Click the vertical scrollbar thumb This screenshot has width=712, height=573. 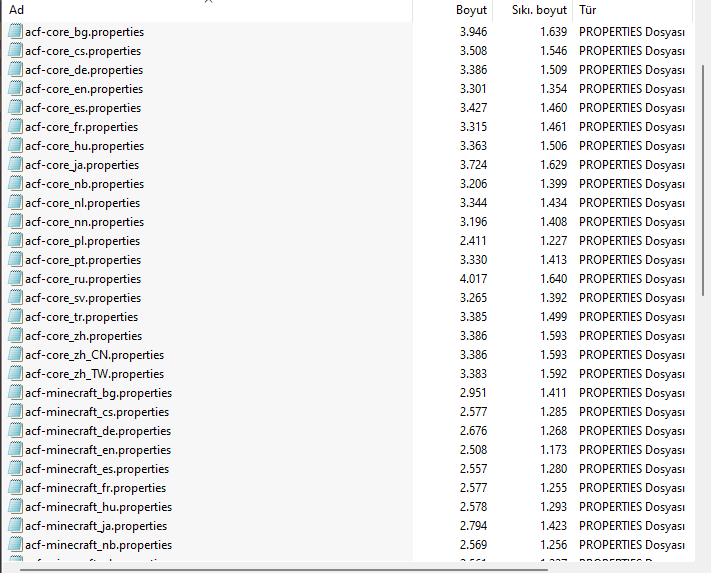pos(703,181)
